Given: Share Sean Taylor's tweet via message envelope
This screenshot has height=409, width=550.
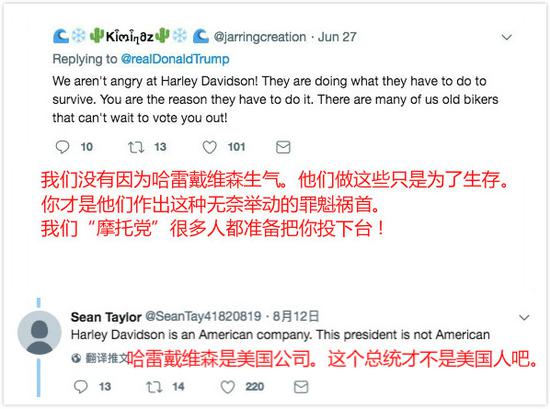Looking at the screenshot, I should [x=301, y=387].
